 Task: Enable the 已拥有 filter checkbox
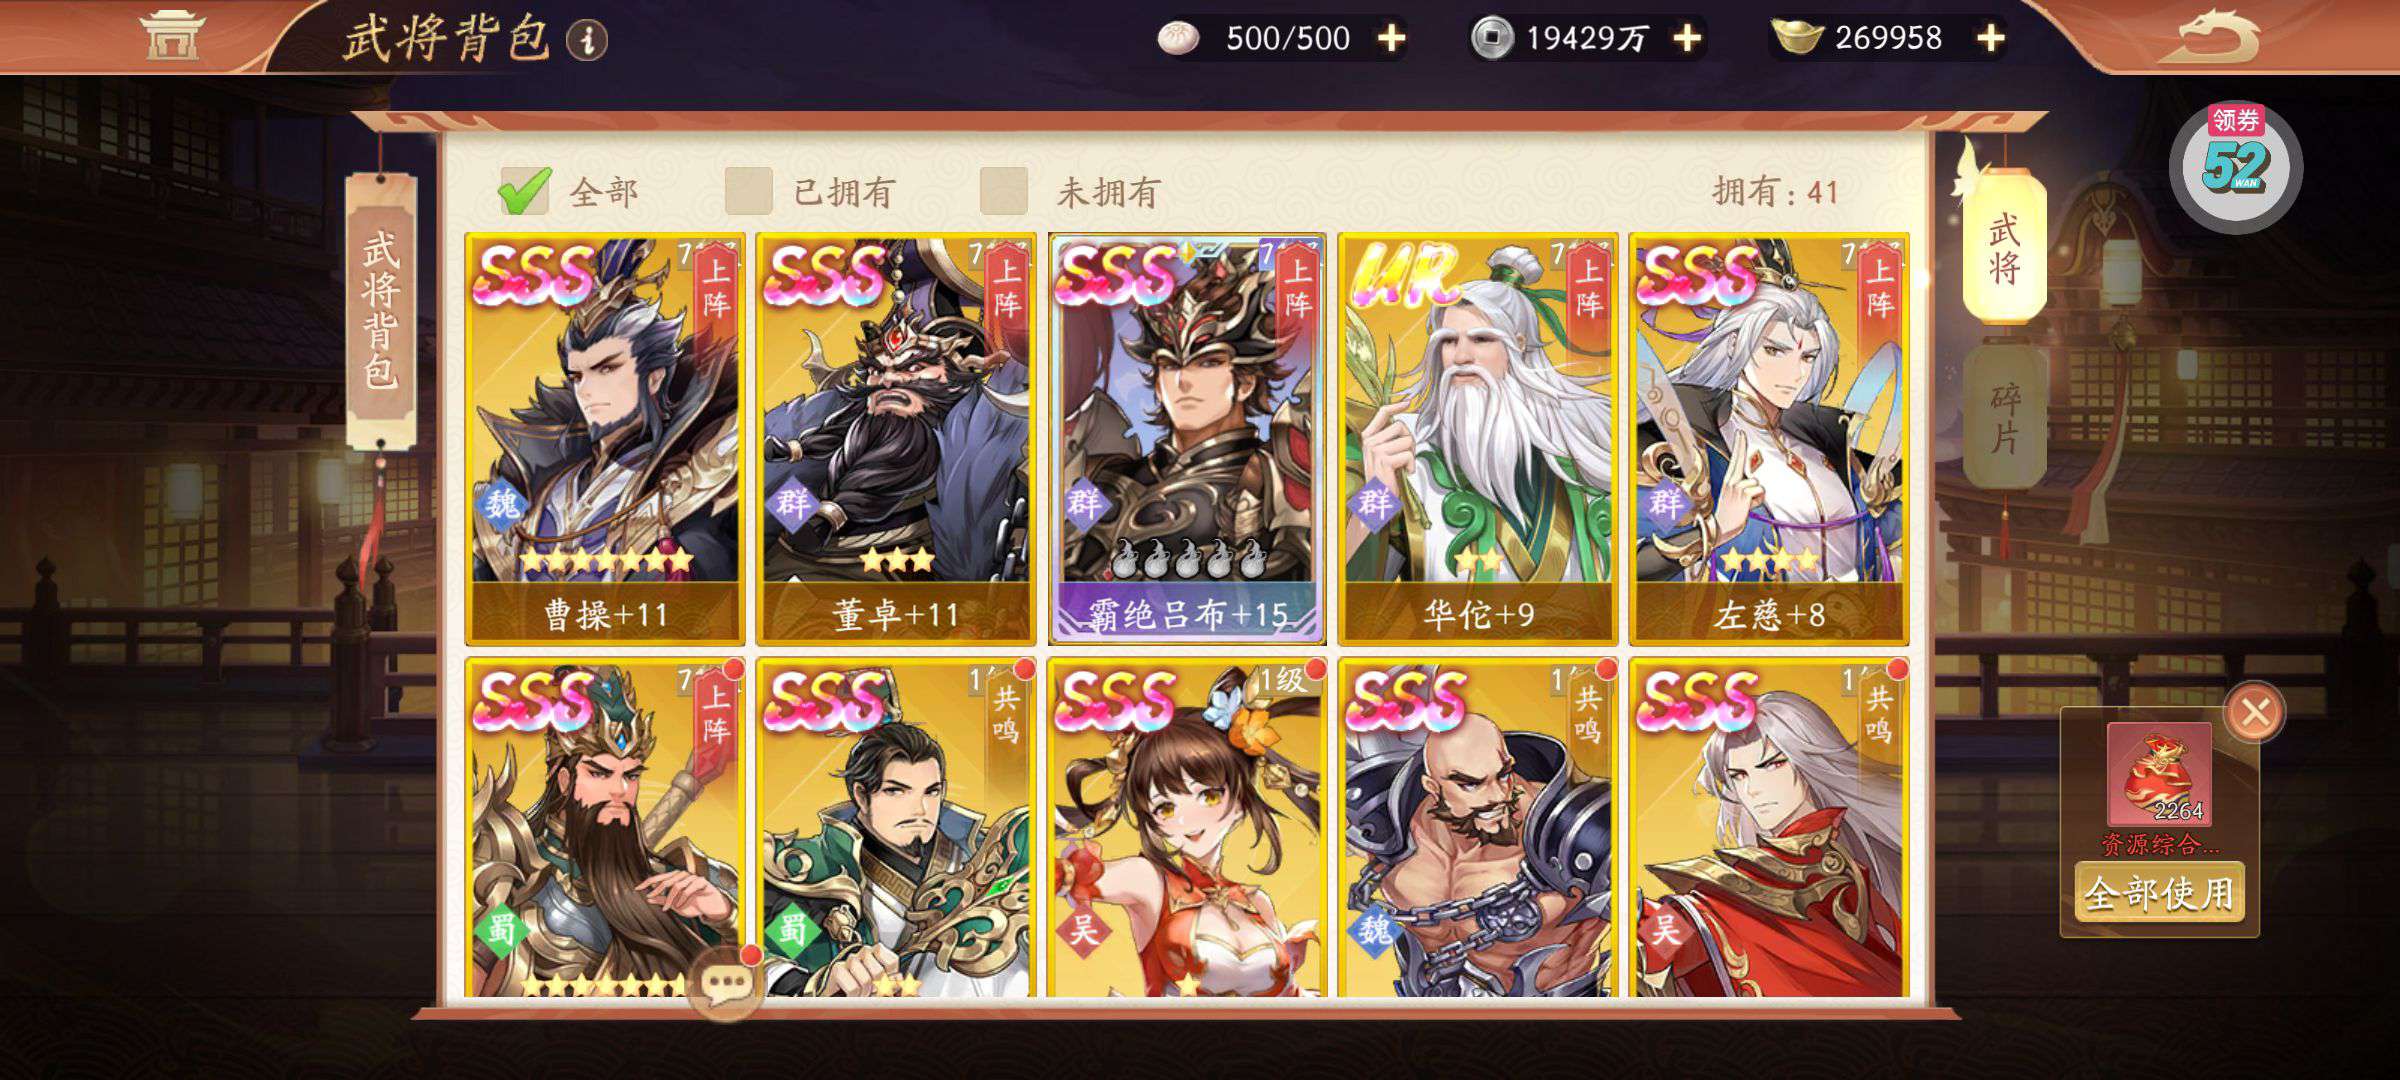click(749, 191)
